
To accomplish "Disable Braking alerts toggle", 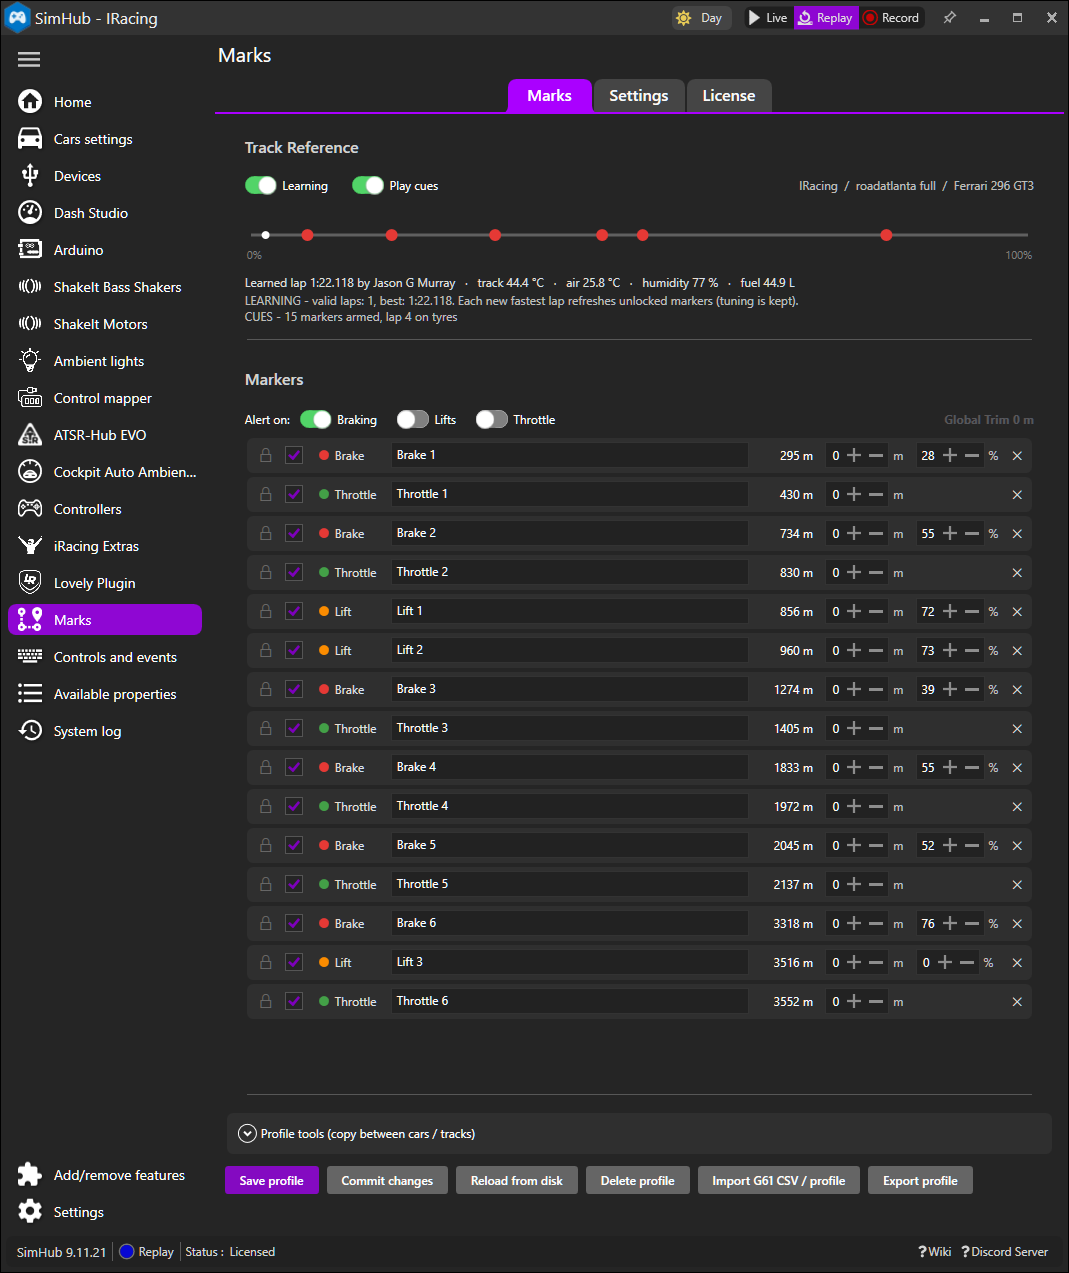I will click(316, 420).
